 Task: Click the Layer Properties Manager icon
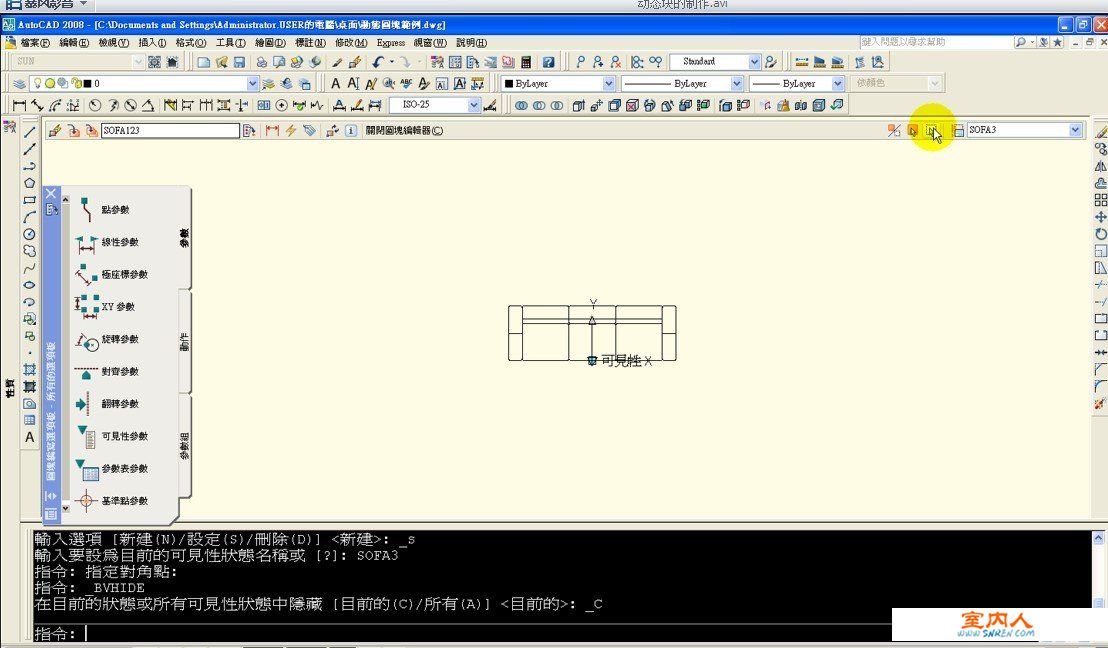20,83
